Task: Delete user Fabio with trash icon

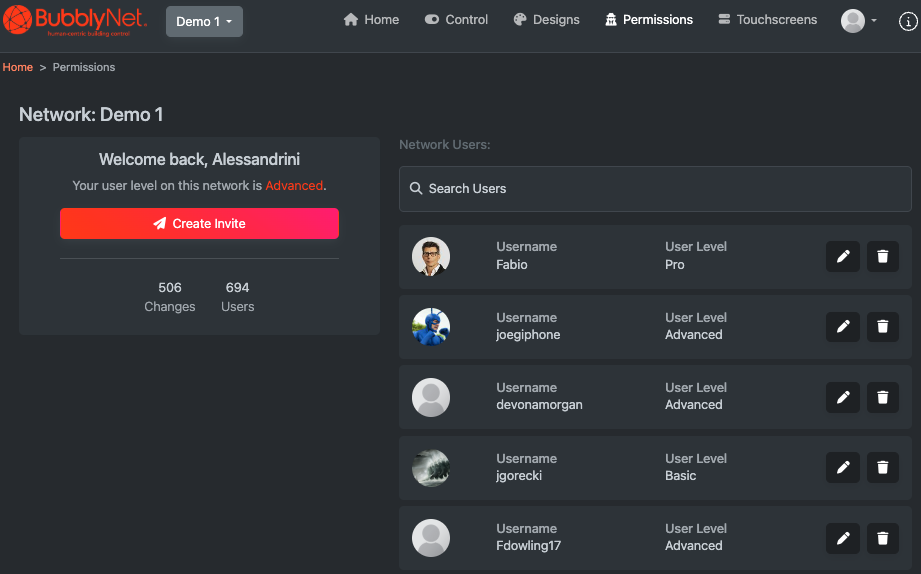Action: tap(882, 257)
